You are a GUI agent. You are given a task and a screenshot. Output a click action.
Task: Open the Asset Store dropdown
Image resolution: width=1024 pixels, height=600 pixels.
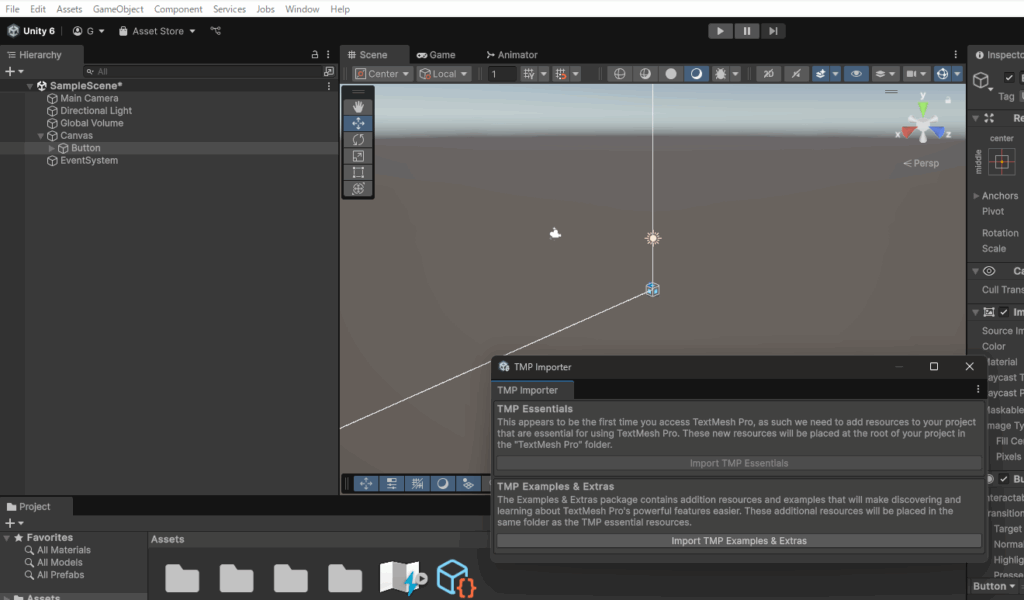[157, 31]
